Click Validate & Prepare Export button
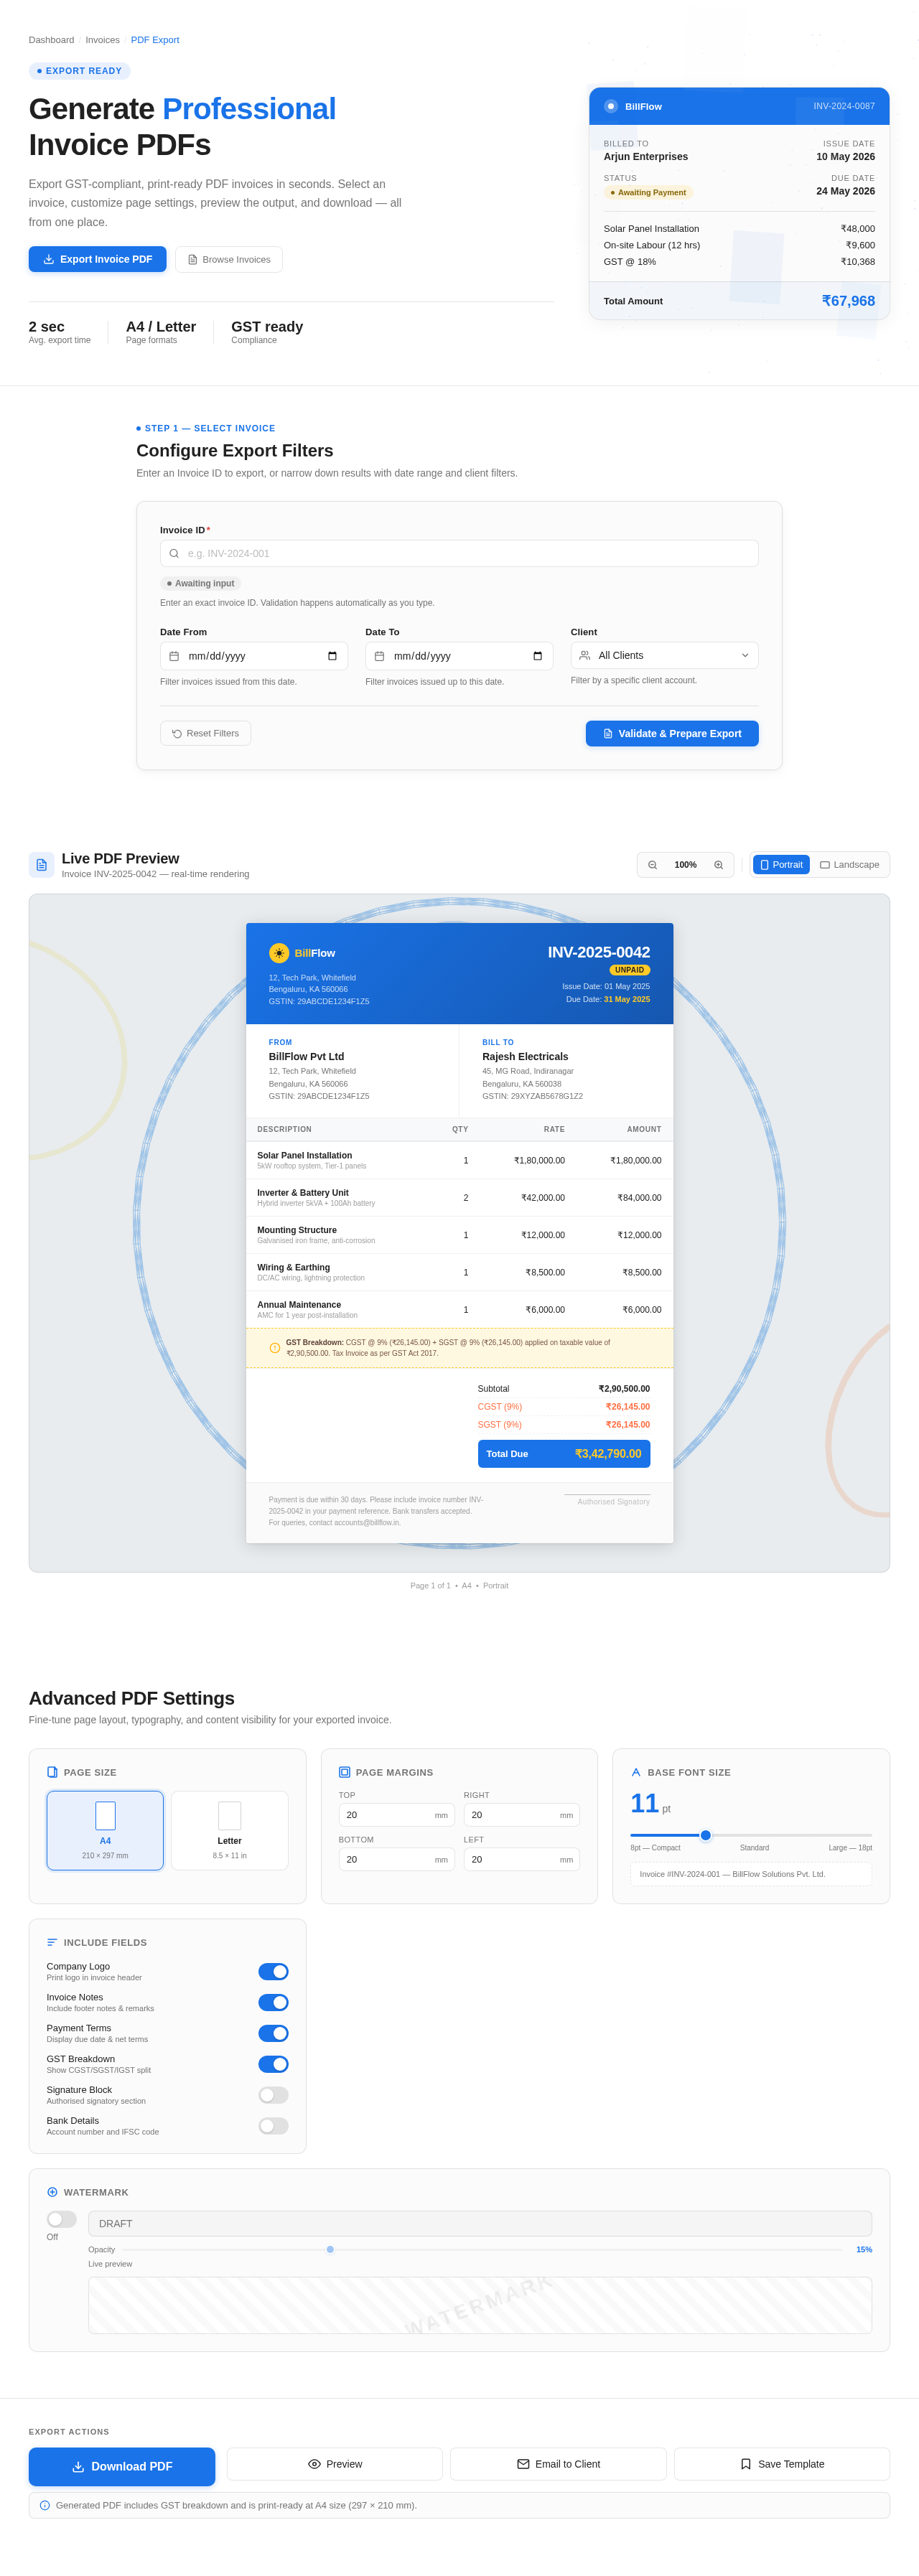 672,733
